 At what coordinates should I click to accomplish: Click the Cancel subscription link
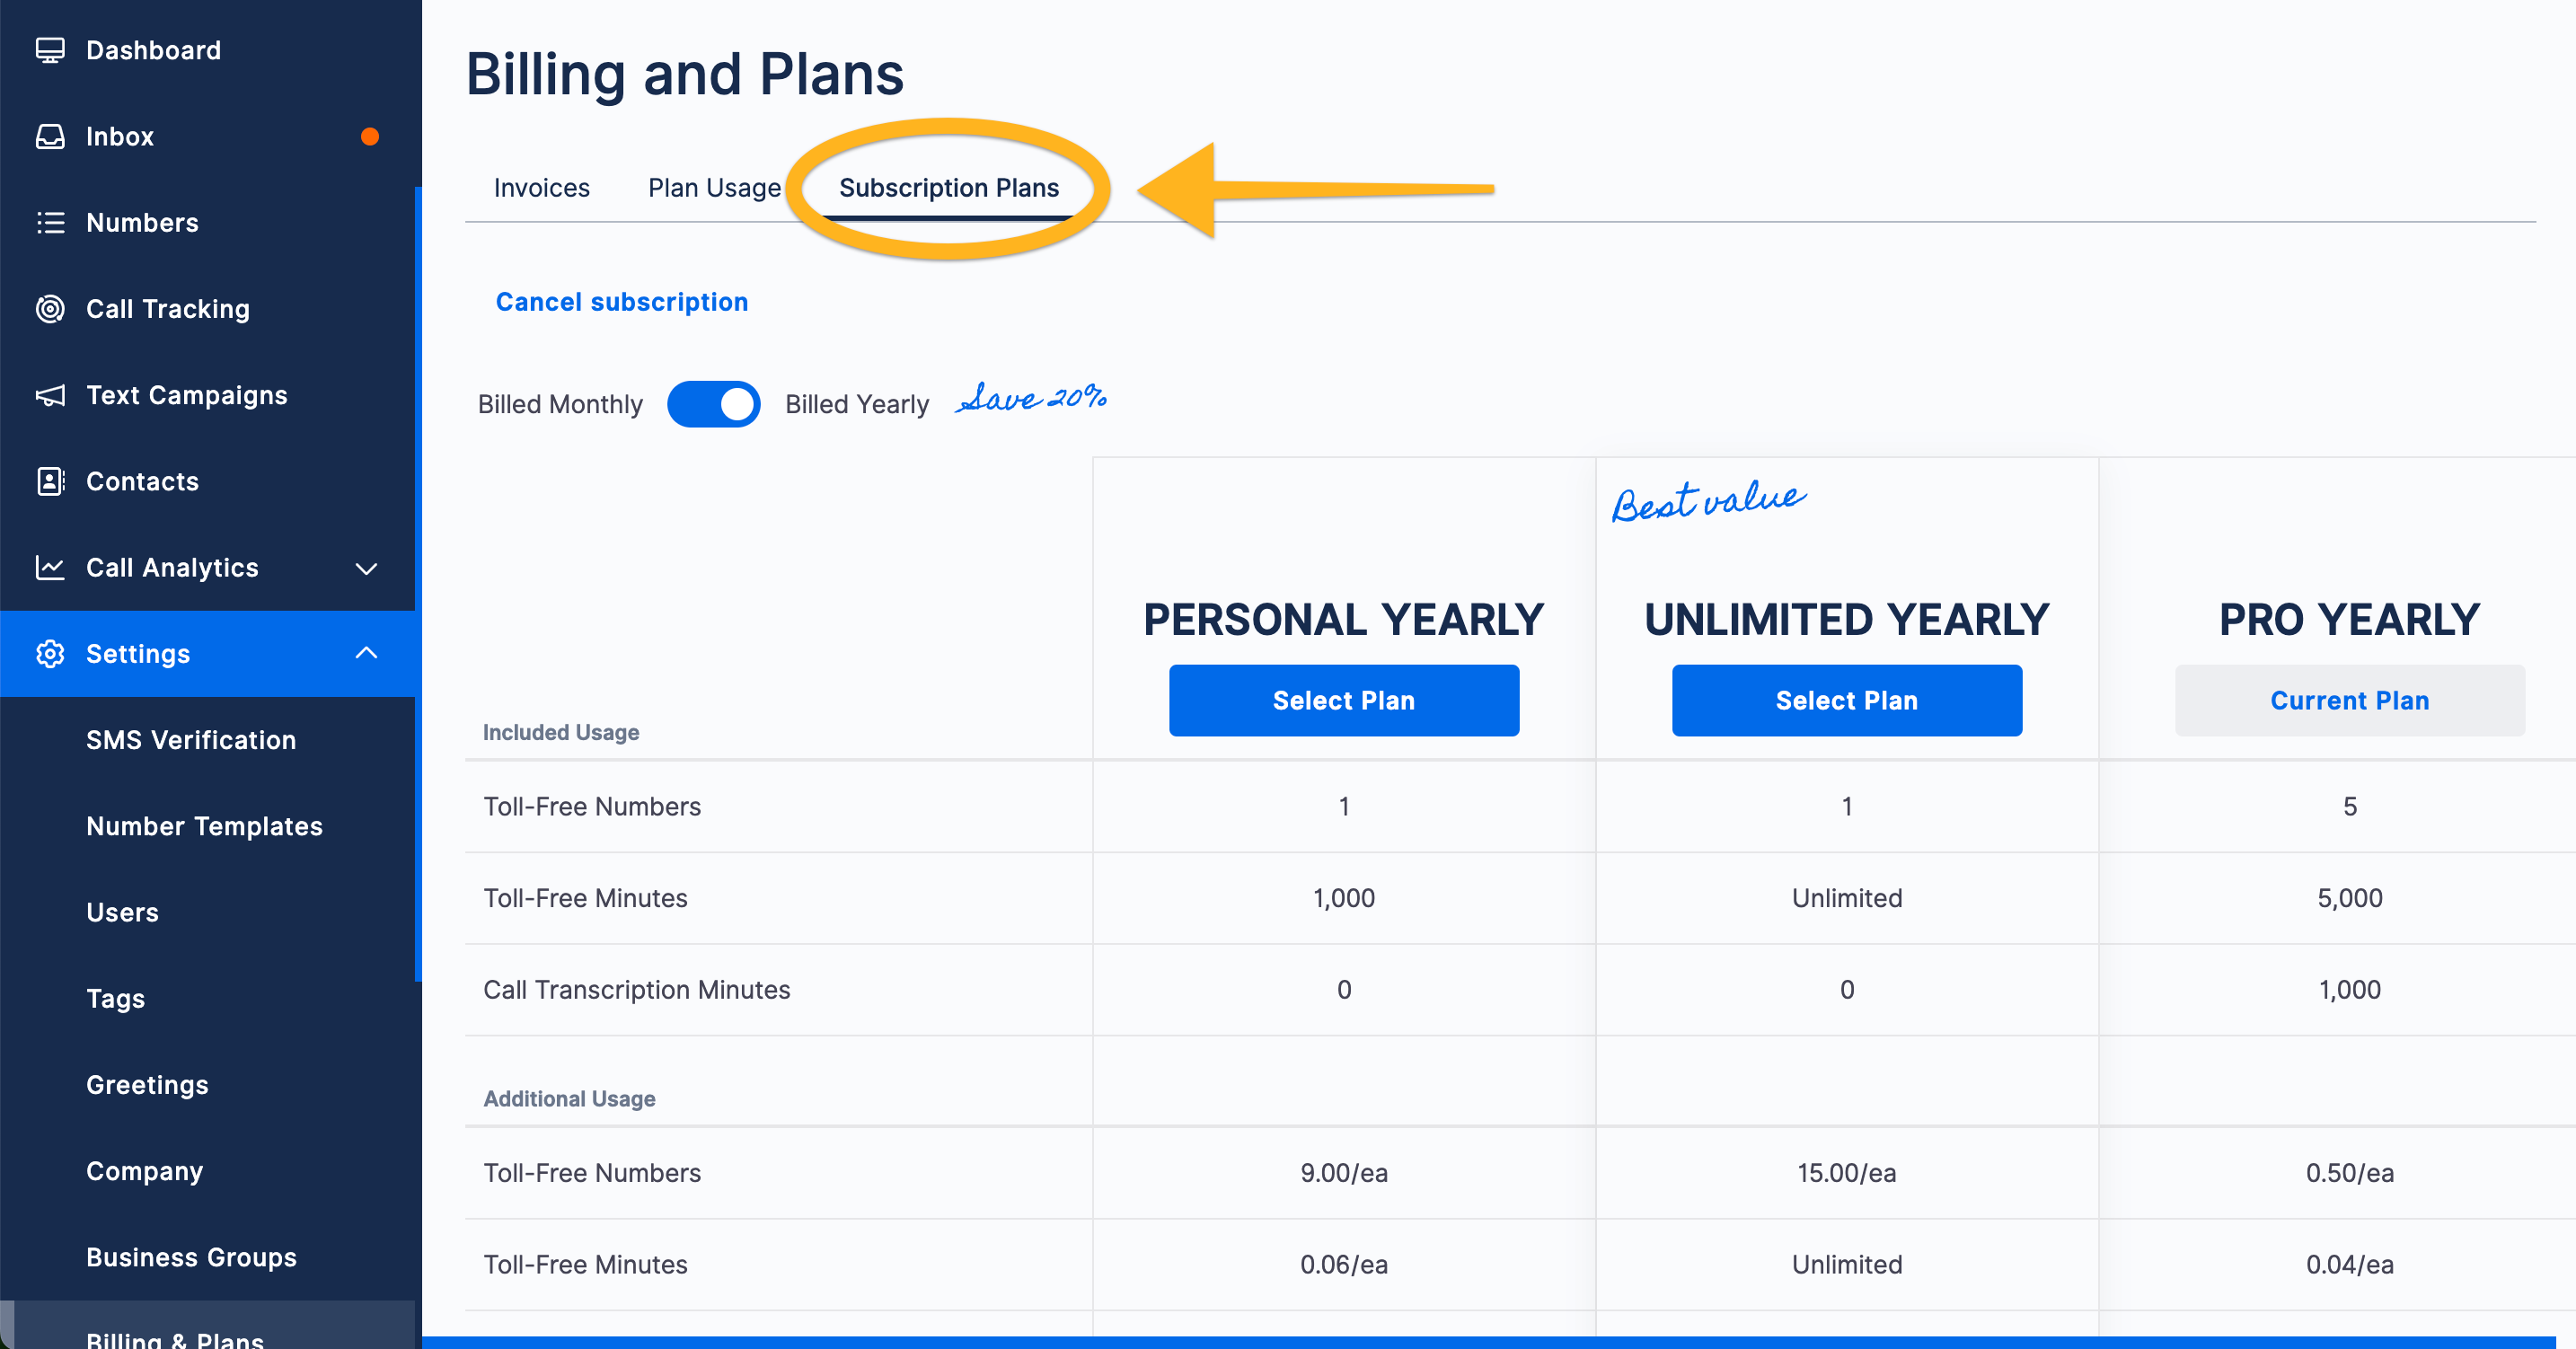coord(621,302)
